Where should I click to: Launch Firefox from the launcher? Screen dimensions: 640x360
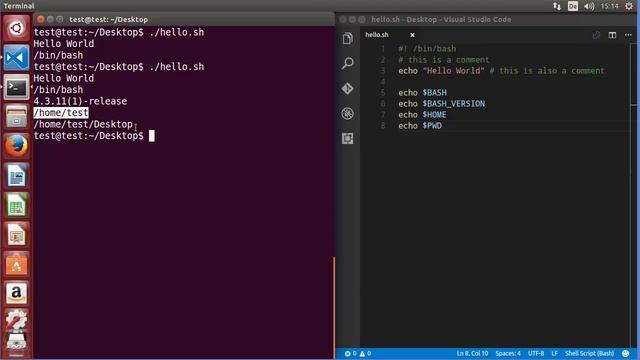16,146
